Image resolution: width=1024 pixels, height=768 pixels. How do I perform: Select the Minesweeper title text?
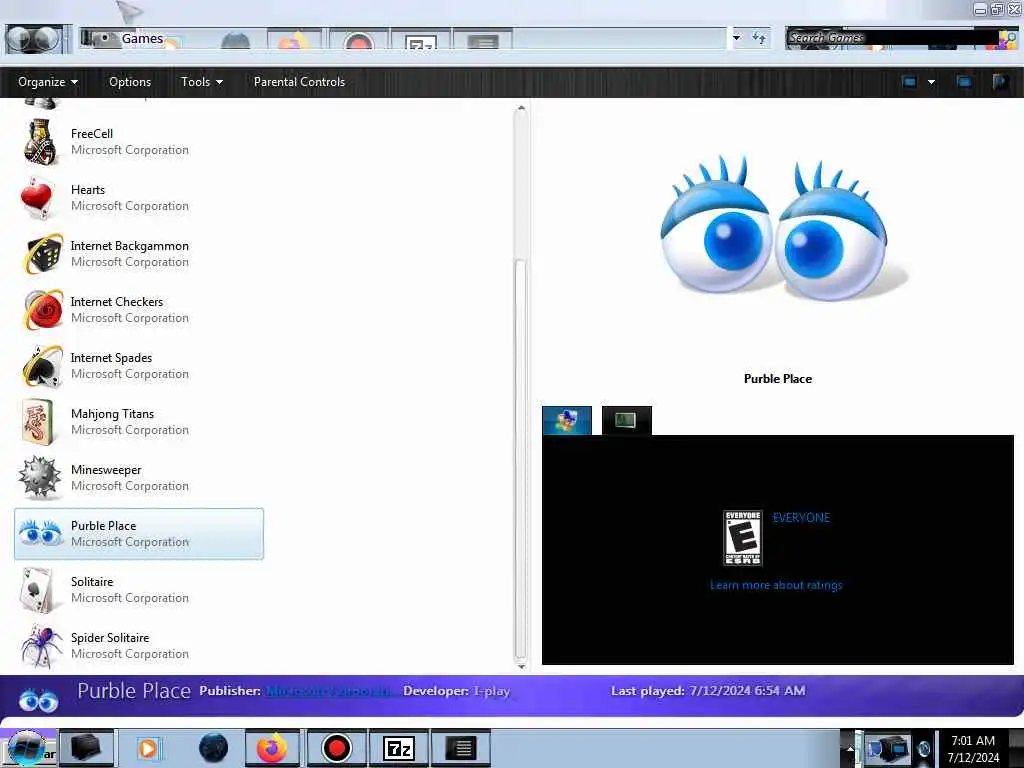(106, 470)
